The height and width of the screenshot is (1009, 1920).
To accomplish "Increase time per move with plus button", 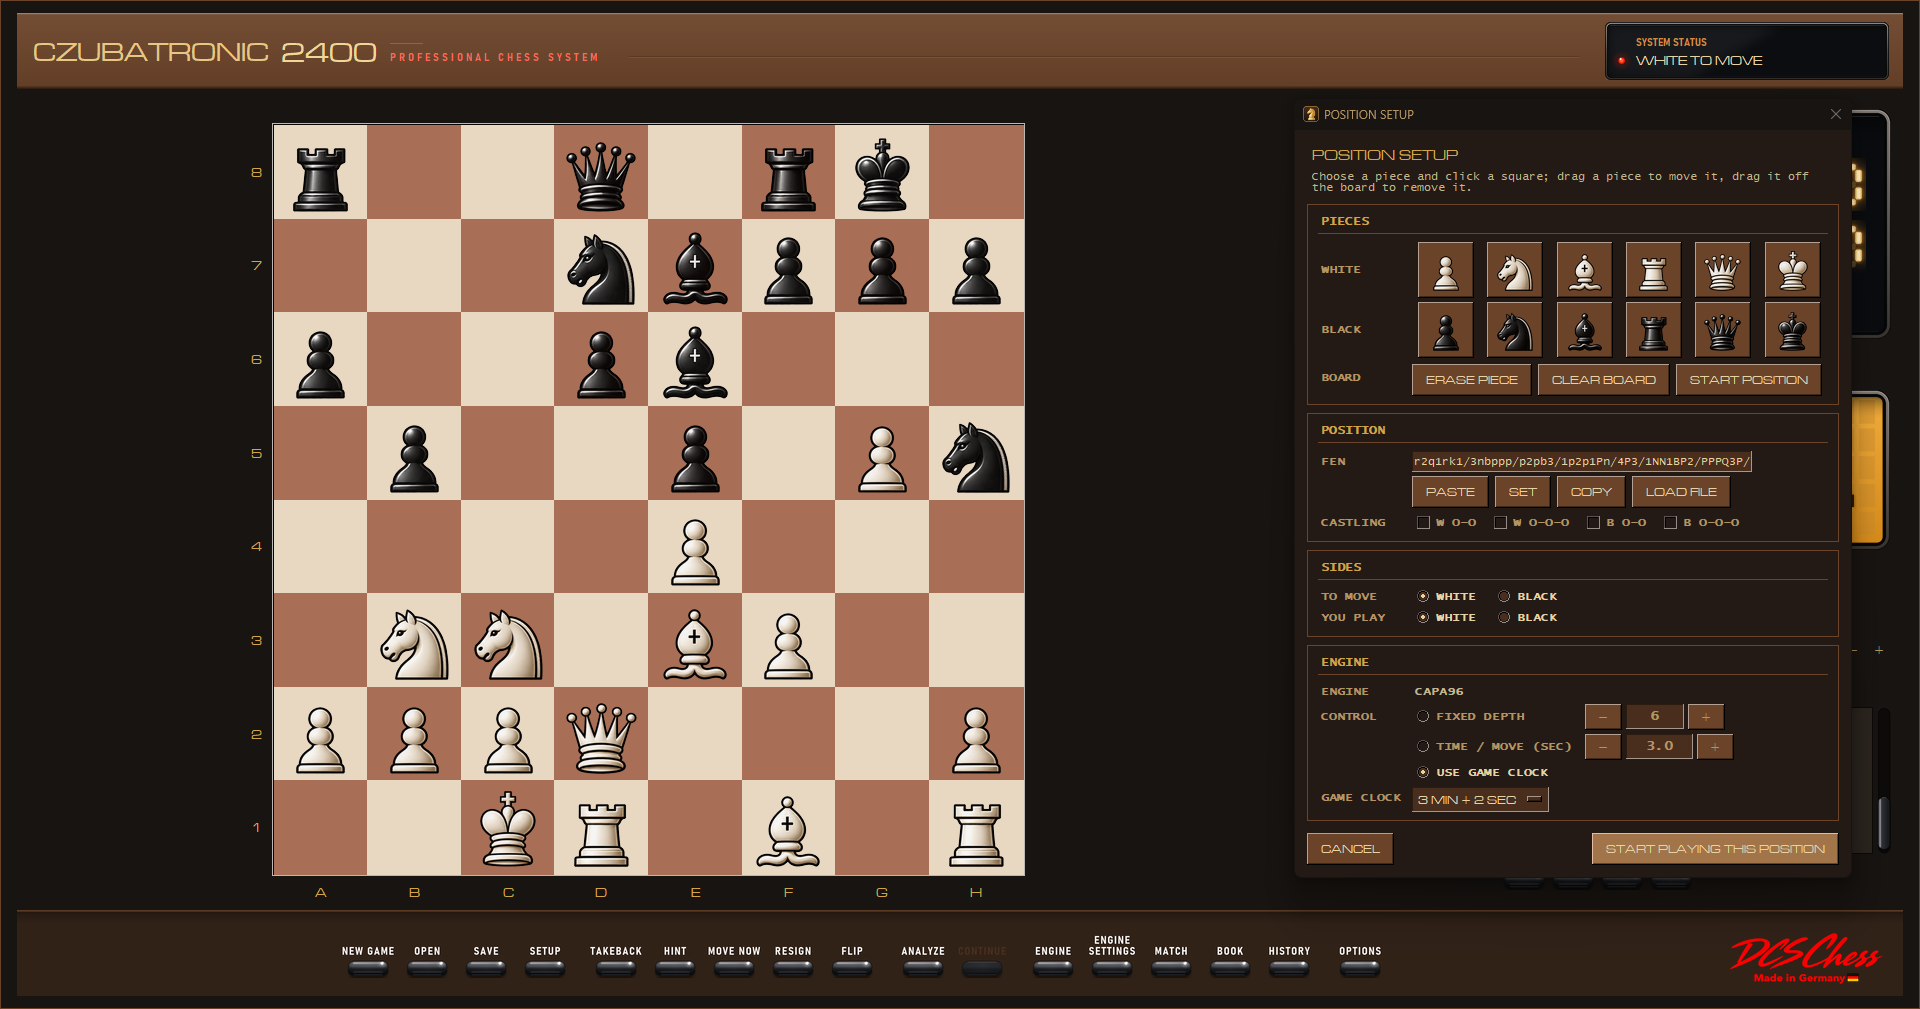I will coord(1715,746).
